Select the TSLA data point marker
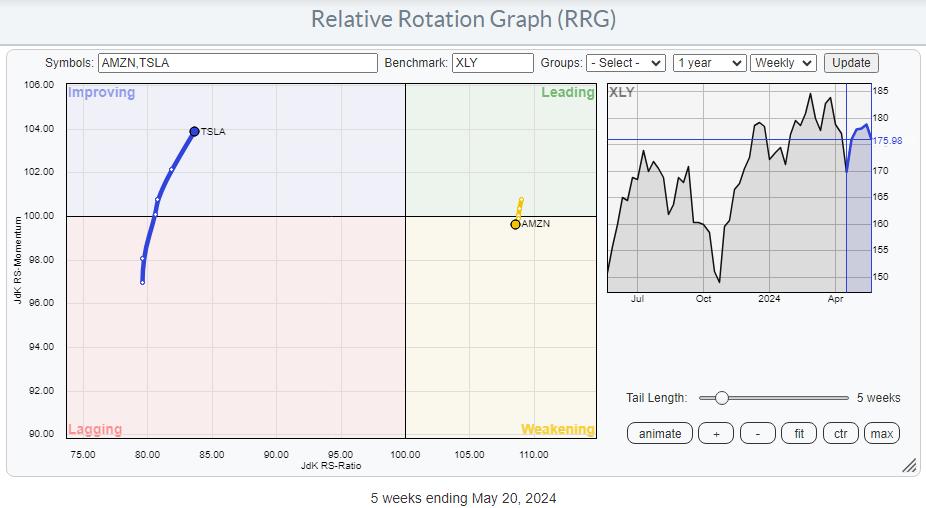Image resolution: width=926 pixels, height=508 pixels. (x=194, y=131)
